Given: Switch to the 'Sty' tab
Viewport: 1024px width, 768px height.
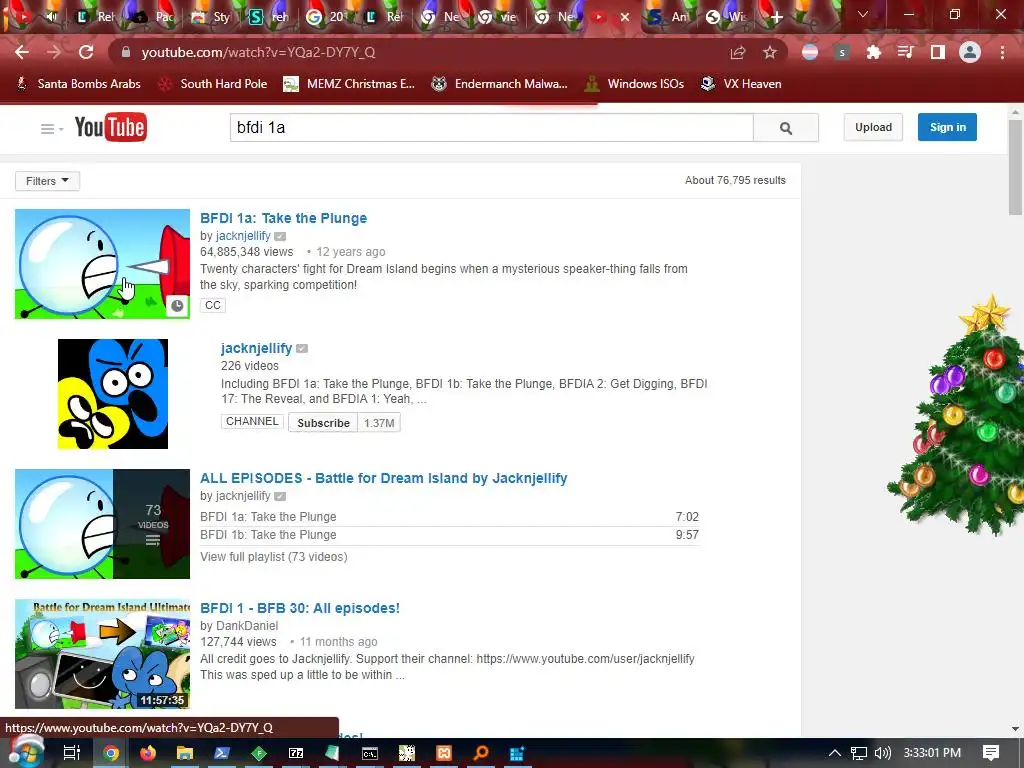Looking at the screenshot, I should coord(210,17).
